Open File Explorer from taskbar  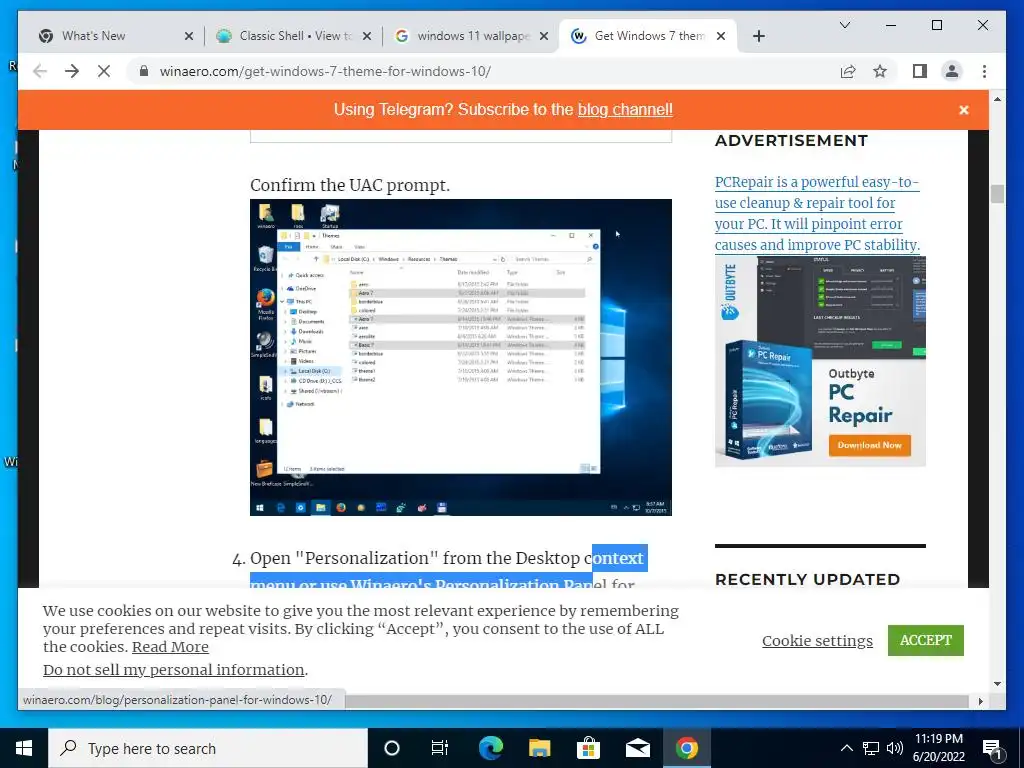pyautogui.click(x=539, y=748)
